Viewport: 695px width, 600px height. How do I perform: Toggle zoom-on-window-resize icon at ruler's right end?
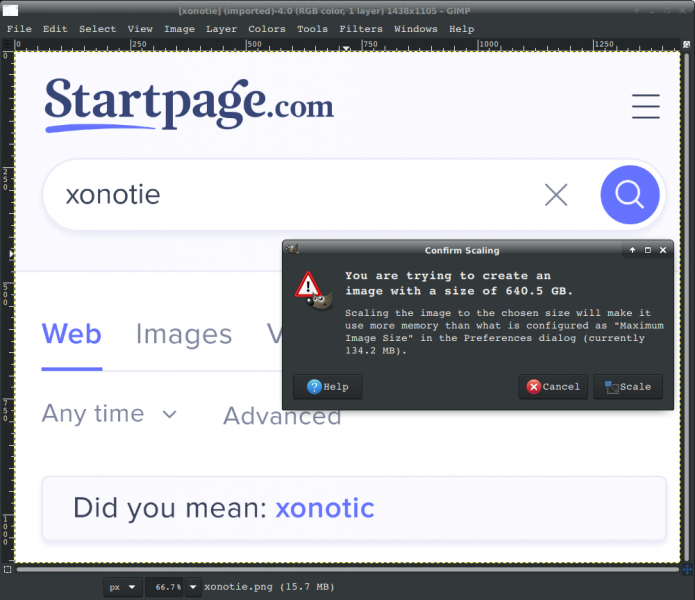pos(687,44)
